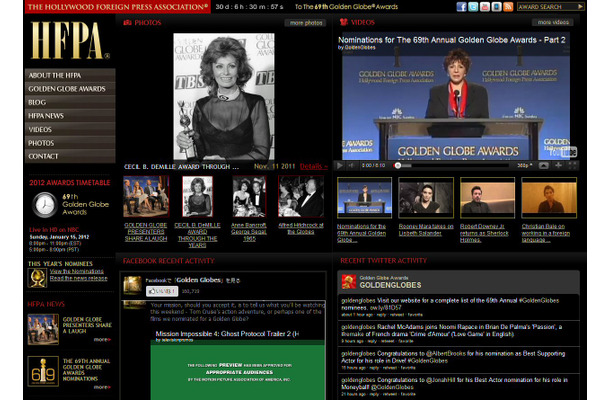Open Christian Bale foreign language video thumbnail
The image size is (610, 400).
549,198
